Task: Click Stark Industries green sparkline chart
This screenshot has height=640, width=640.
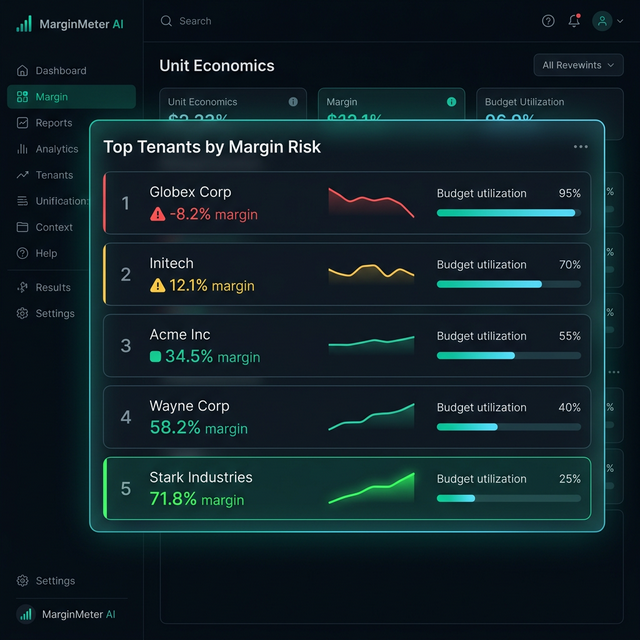Action: click(x=371, y=488)
